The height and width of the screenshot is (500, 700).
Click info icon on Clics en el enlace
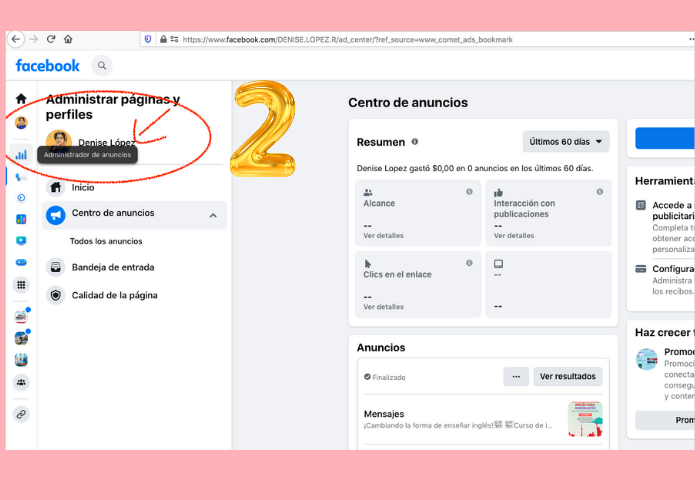point(469,263)
